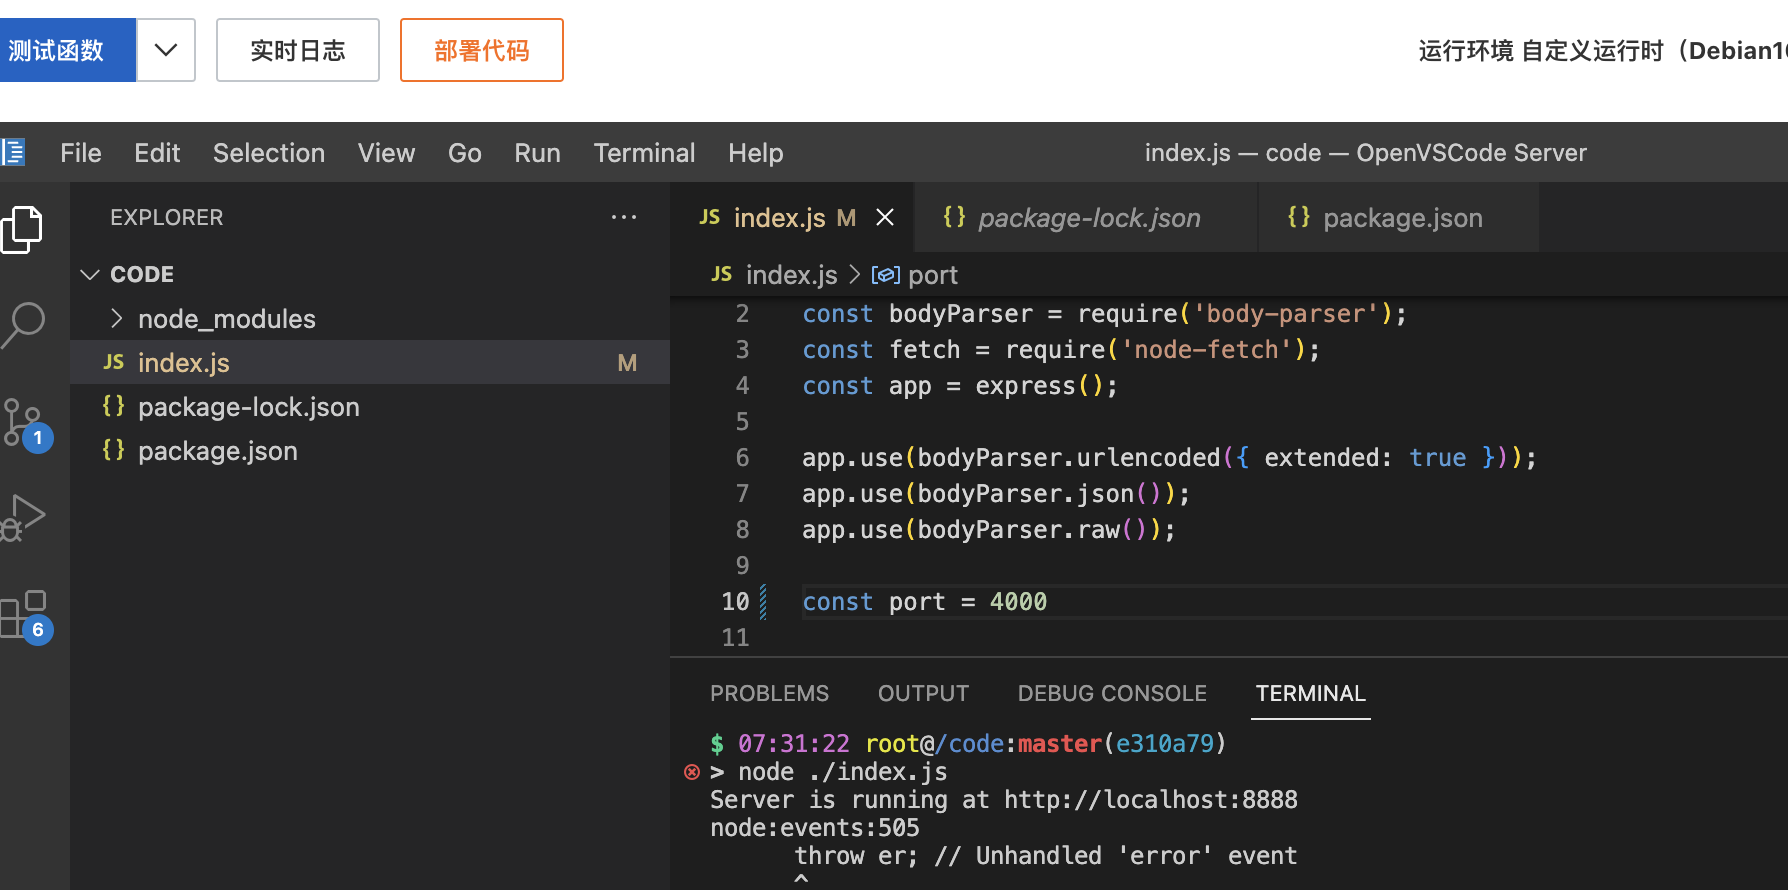Viewport: 1788px width, 890px height.
Task: Open Explorer more actions ellipsis
Action: [623, 217]
